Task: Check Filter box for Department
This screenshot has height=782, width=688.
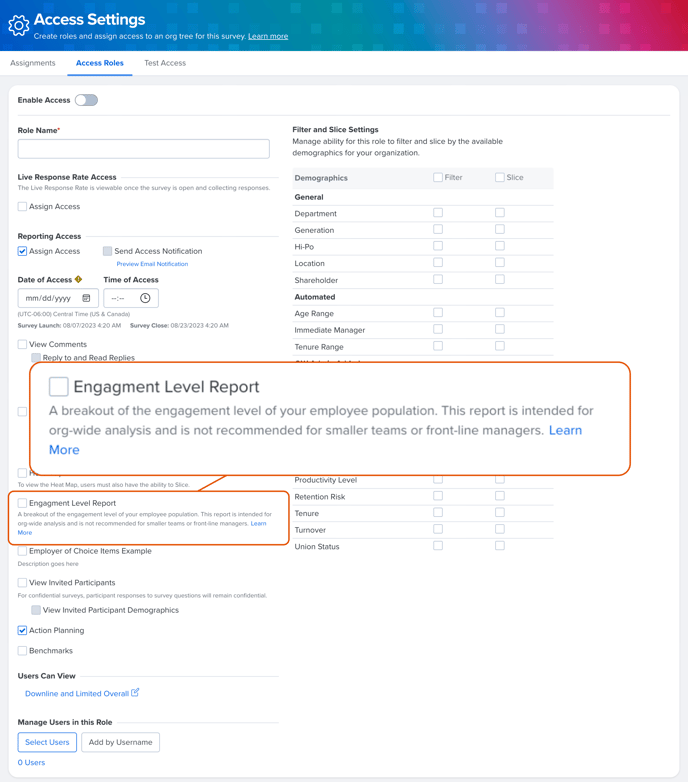Action: [438, 213]
